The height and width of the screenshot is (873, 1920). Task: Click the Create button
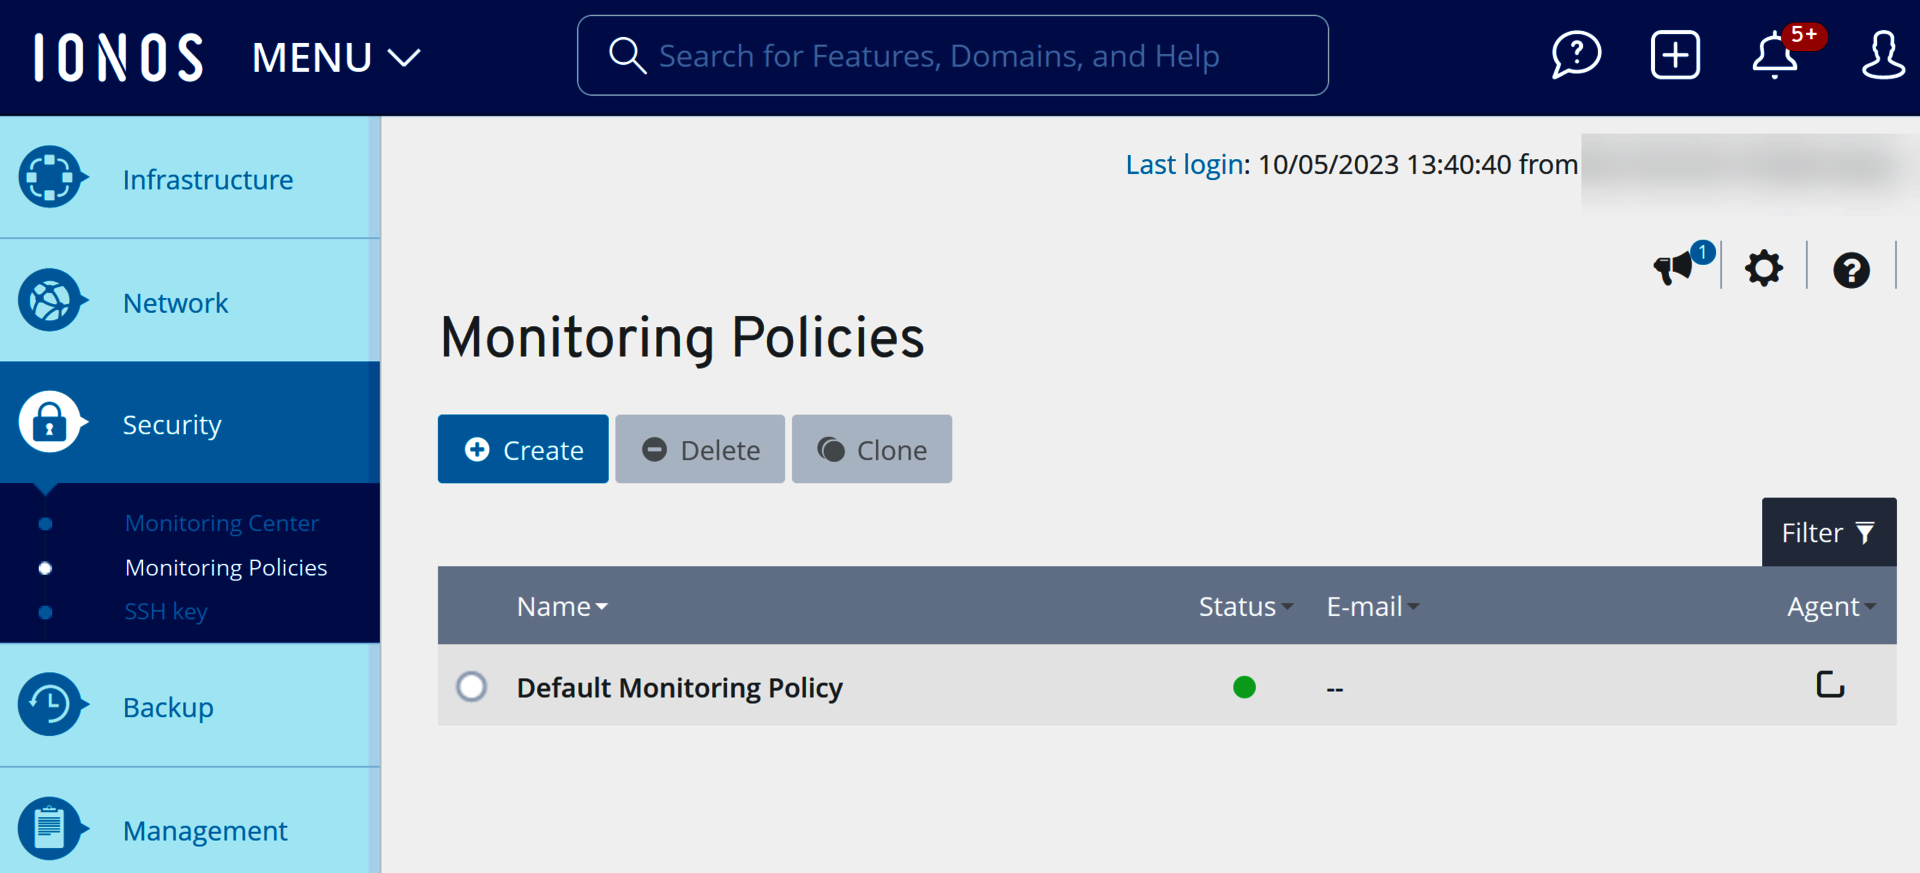point(523,449)
